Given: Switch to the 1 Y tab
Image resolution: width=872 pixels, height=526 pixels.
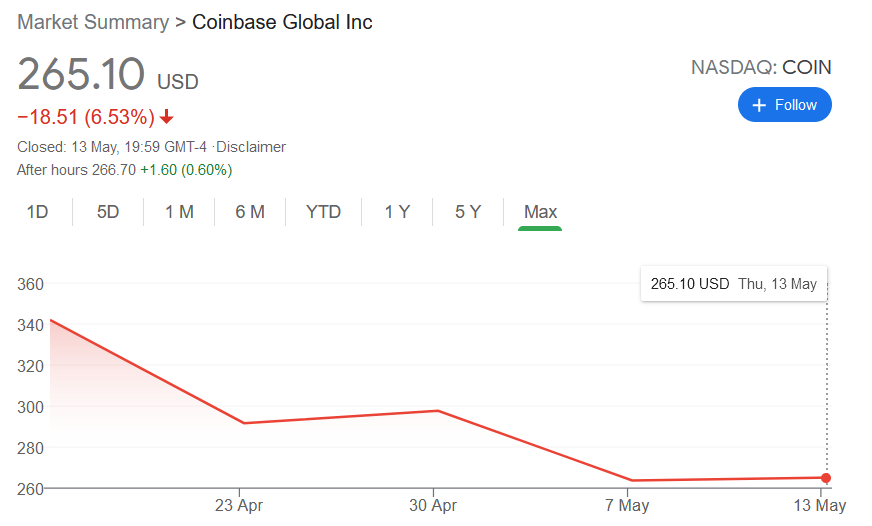Looking at the screenshot, I should coord(397,212).
